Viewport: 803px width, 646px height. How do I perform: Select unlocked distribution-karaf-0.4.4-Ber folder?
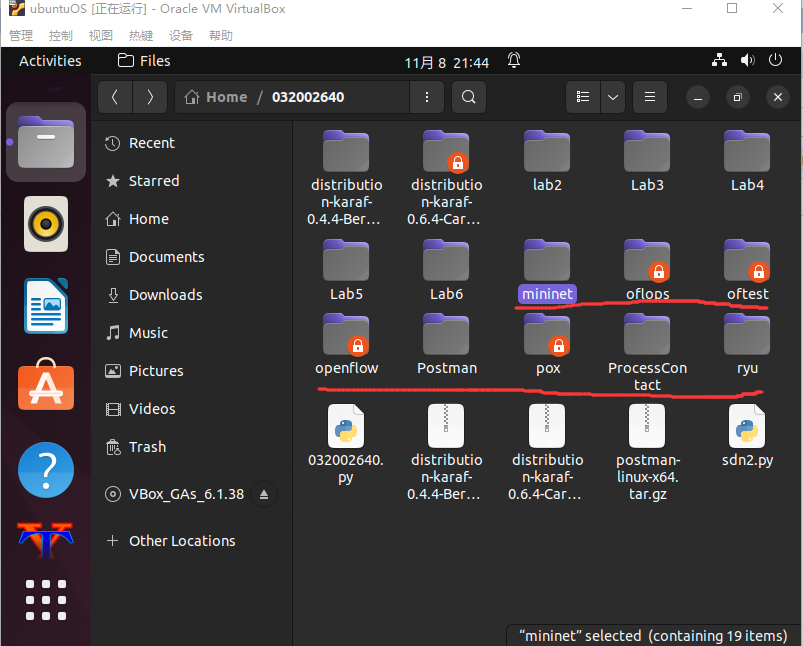(346, 178)
